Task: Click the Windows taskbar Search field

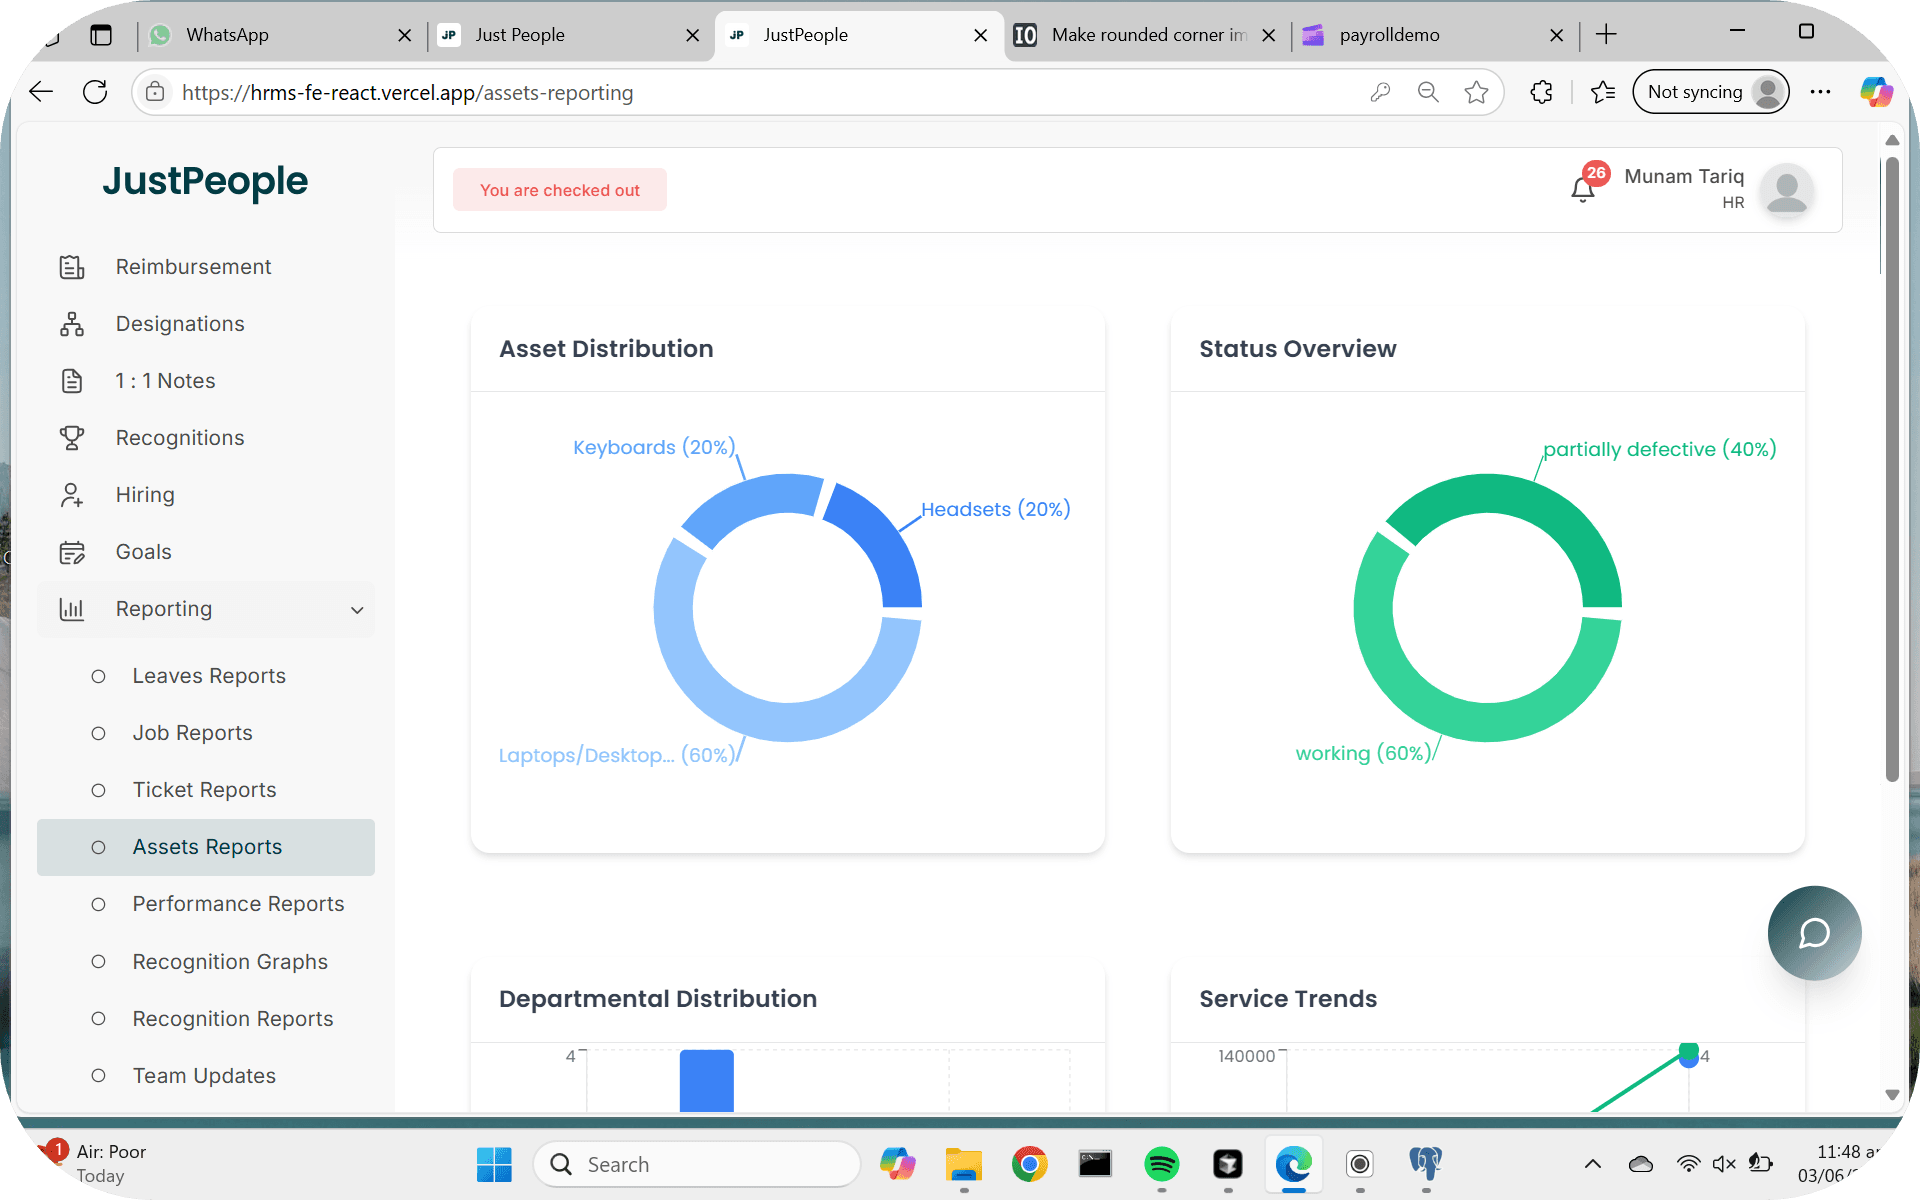Action: coord(700,1164)
